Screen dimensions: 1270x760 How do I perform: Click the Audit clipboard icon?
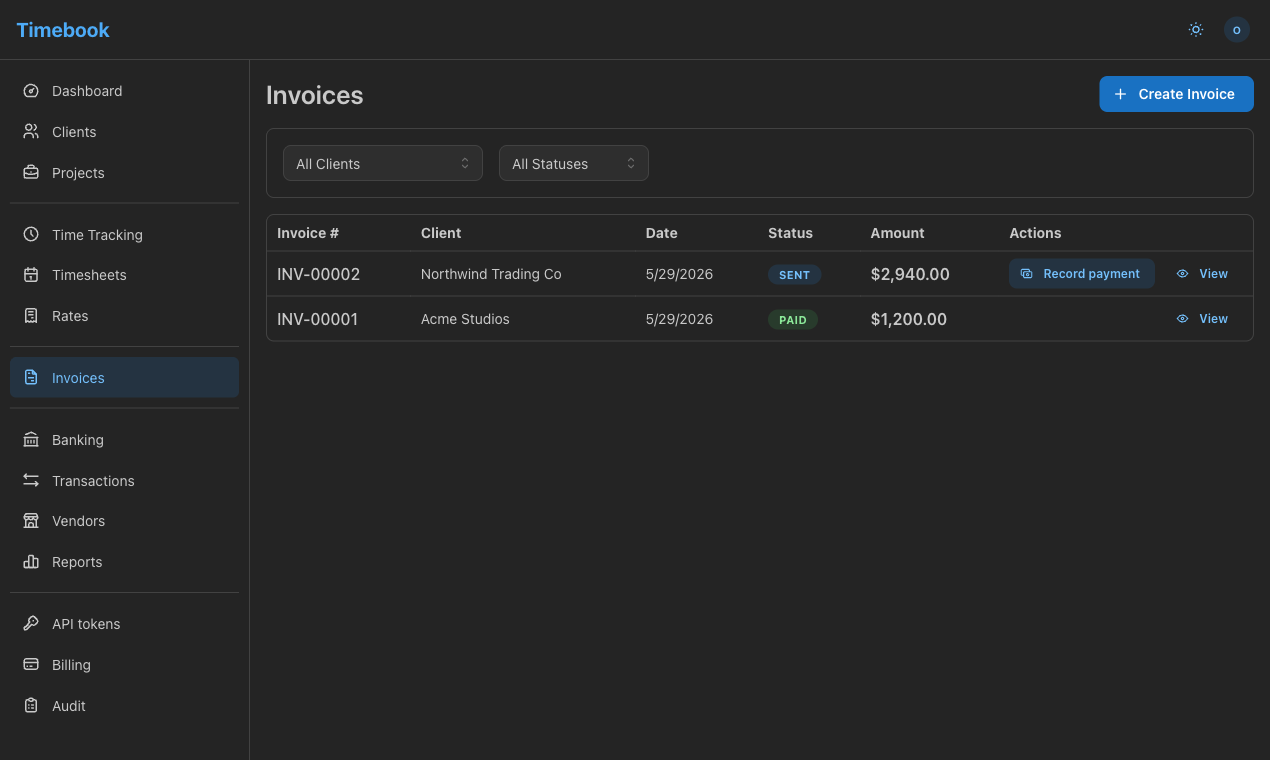[31, 706]
